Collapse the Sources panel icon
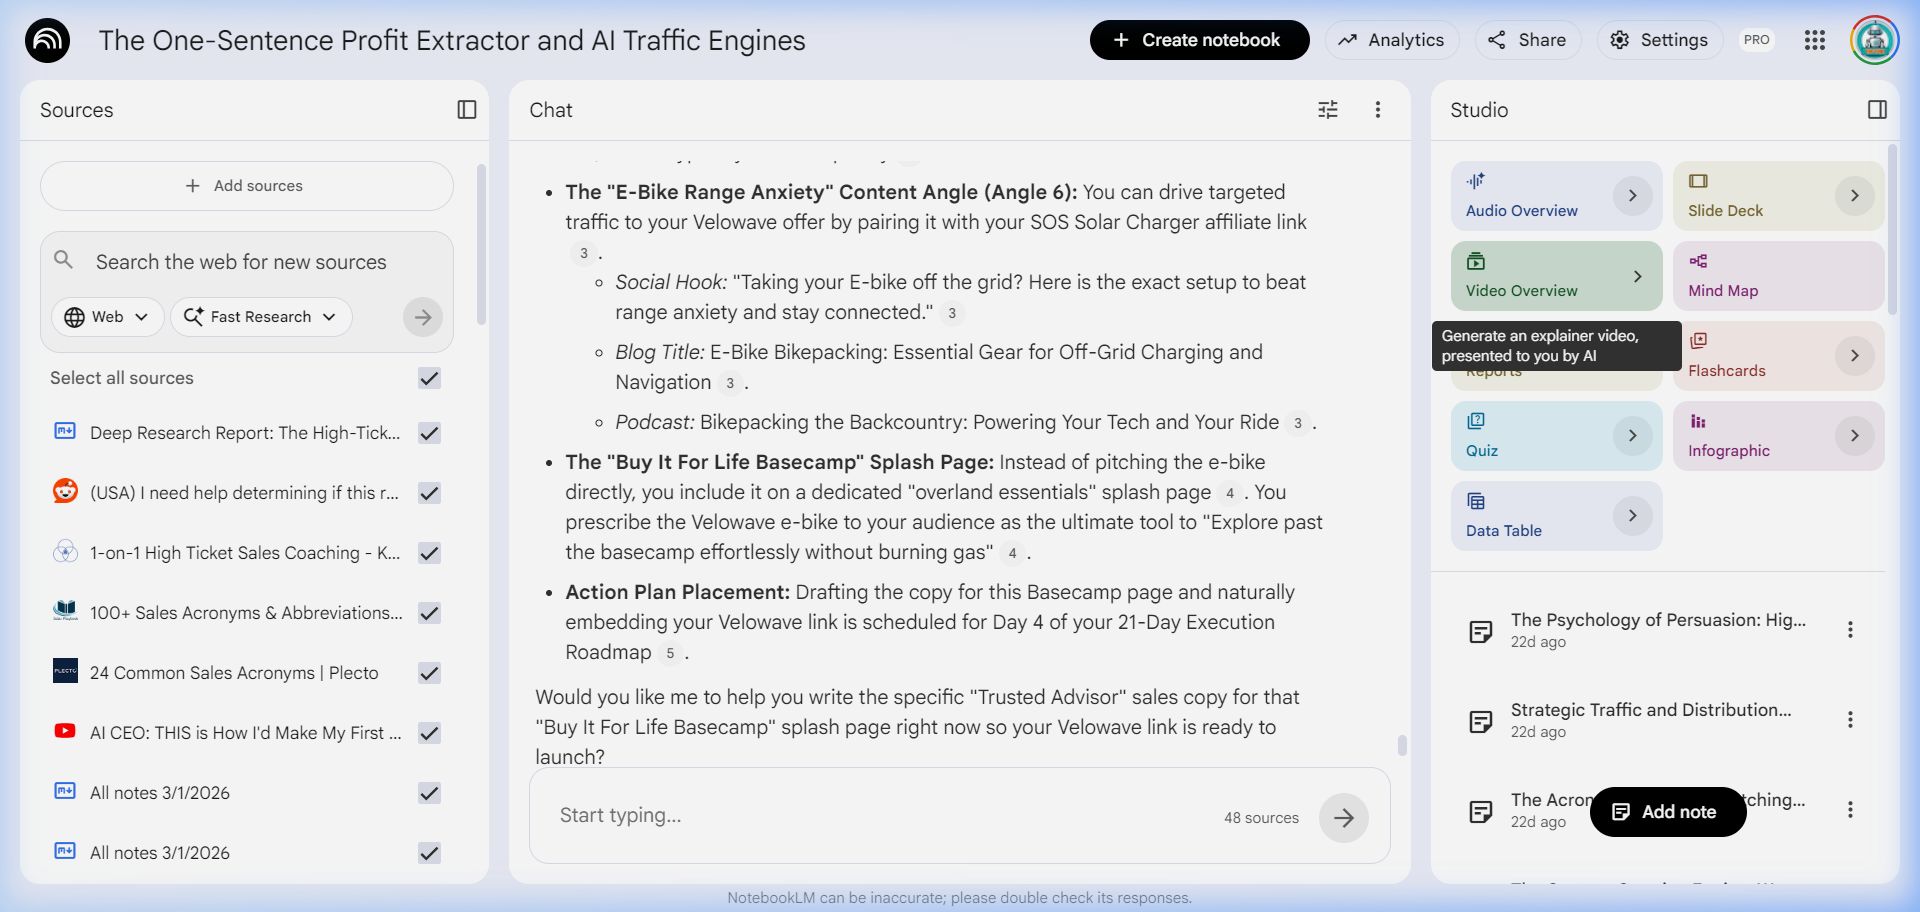 pyautogui.click(x=466, y=110)
